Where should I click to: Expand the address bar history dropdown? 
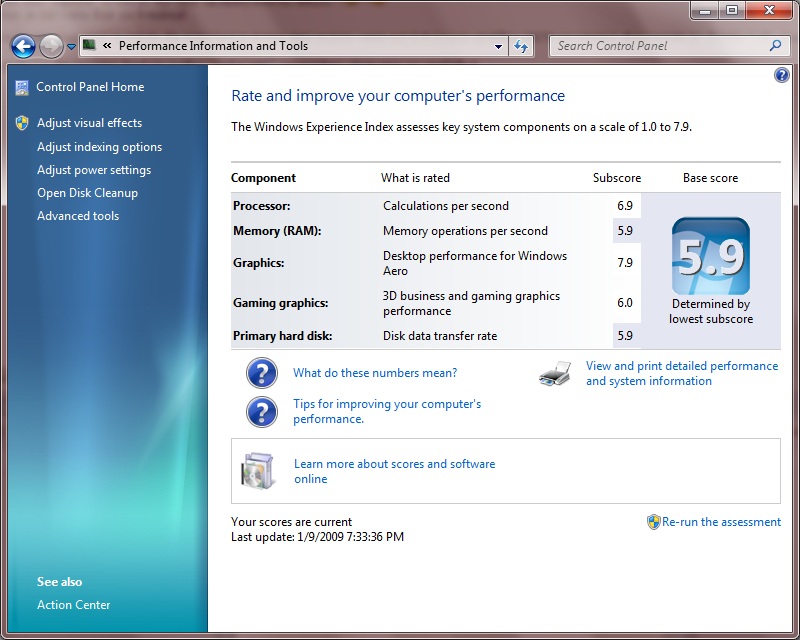point(499,46)
